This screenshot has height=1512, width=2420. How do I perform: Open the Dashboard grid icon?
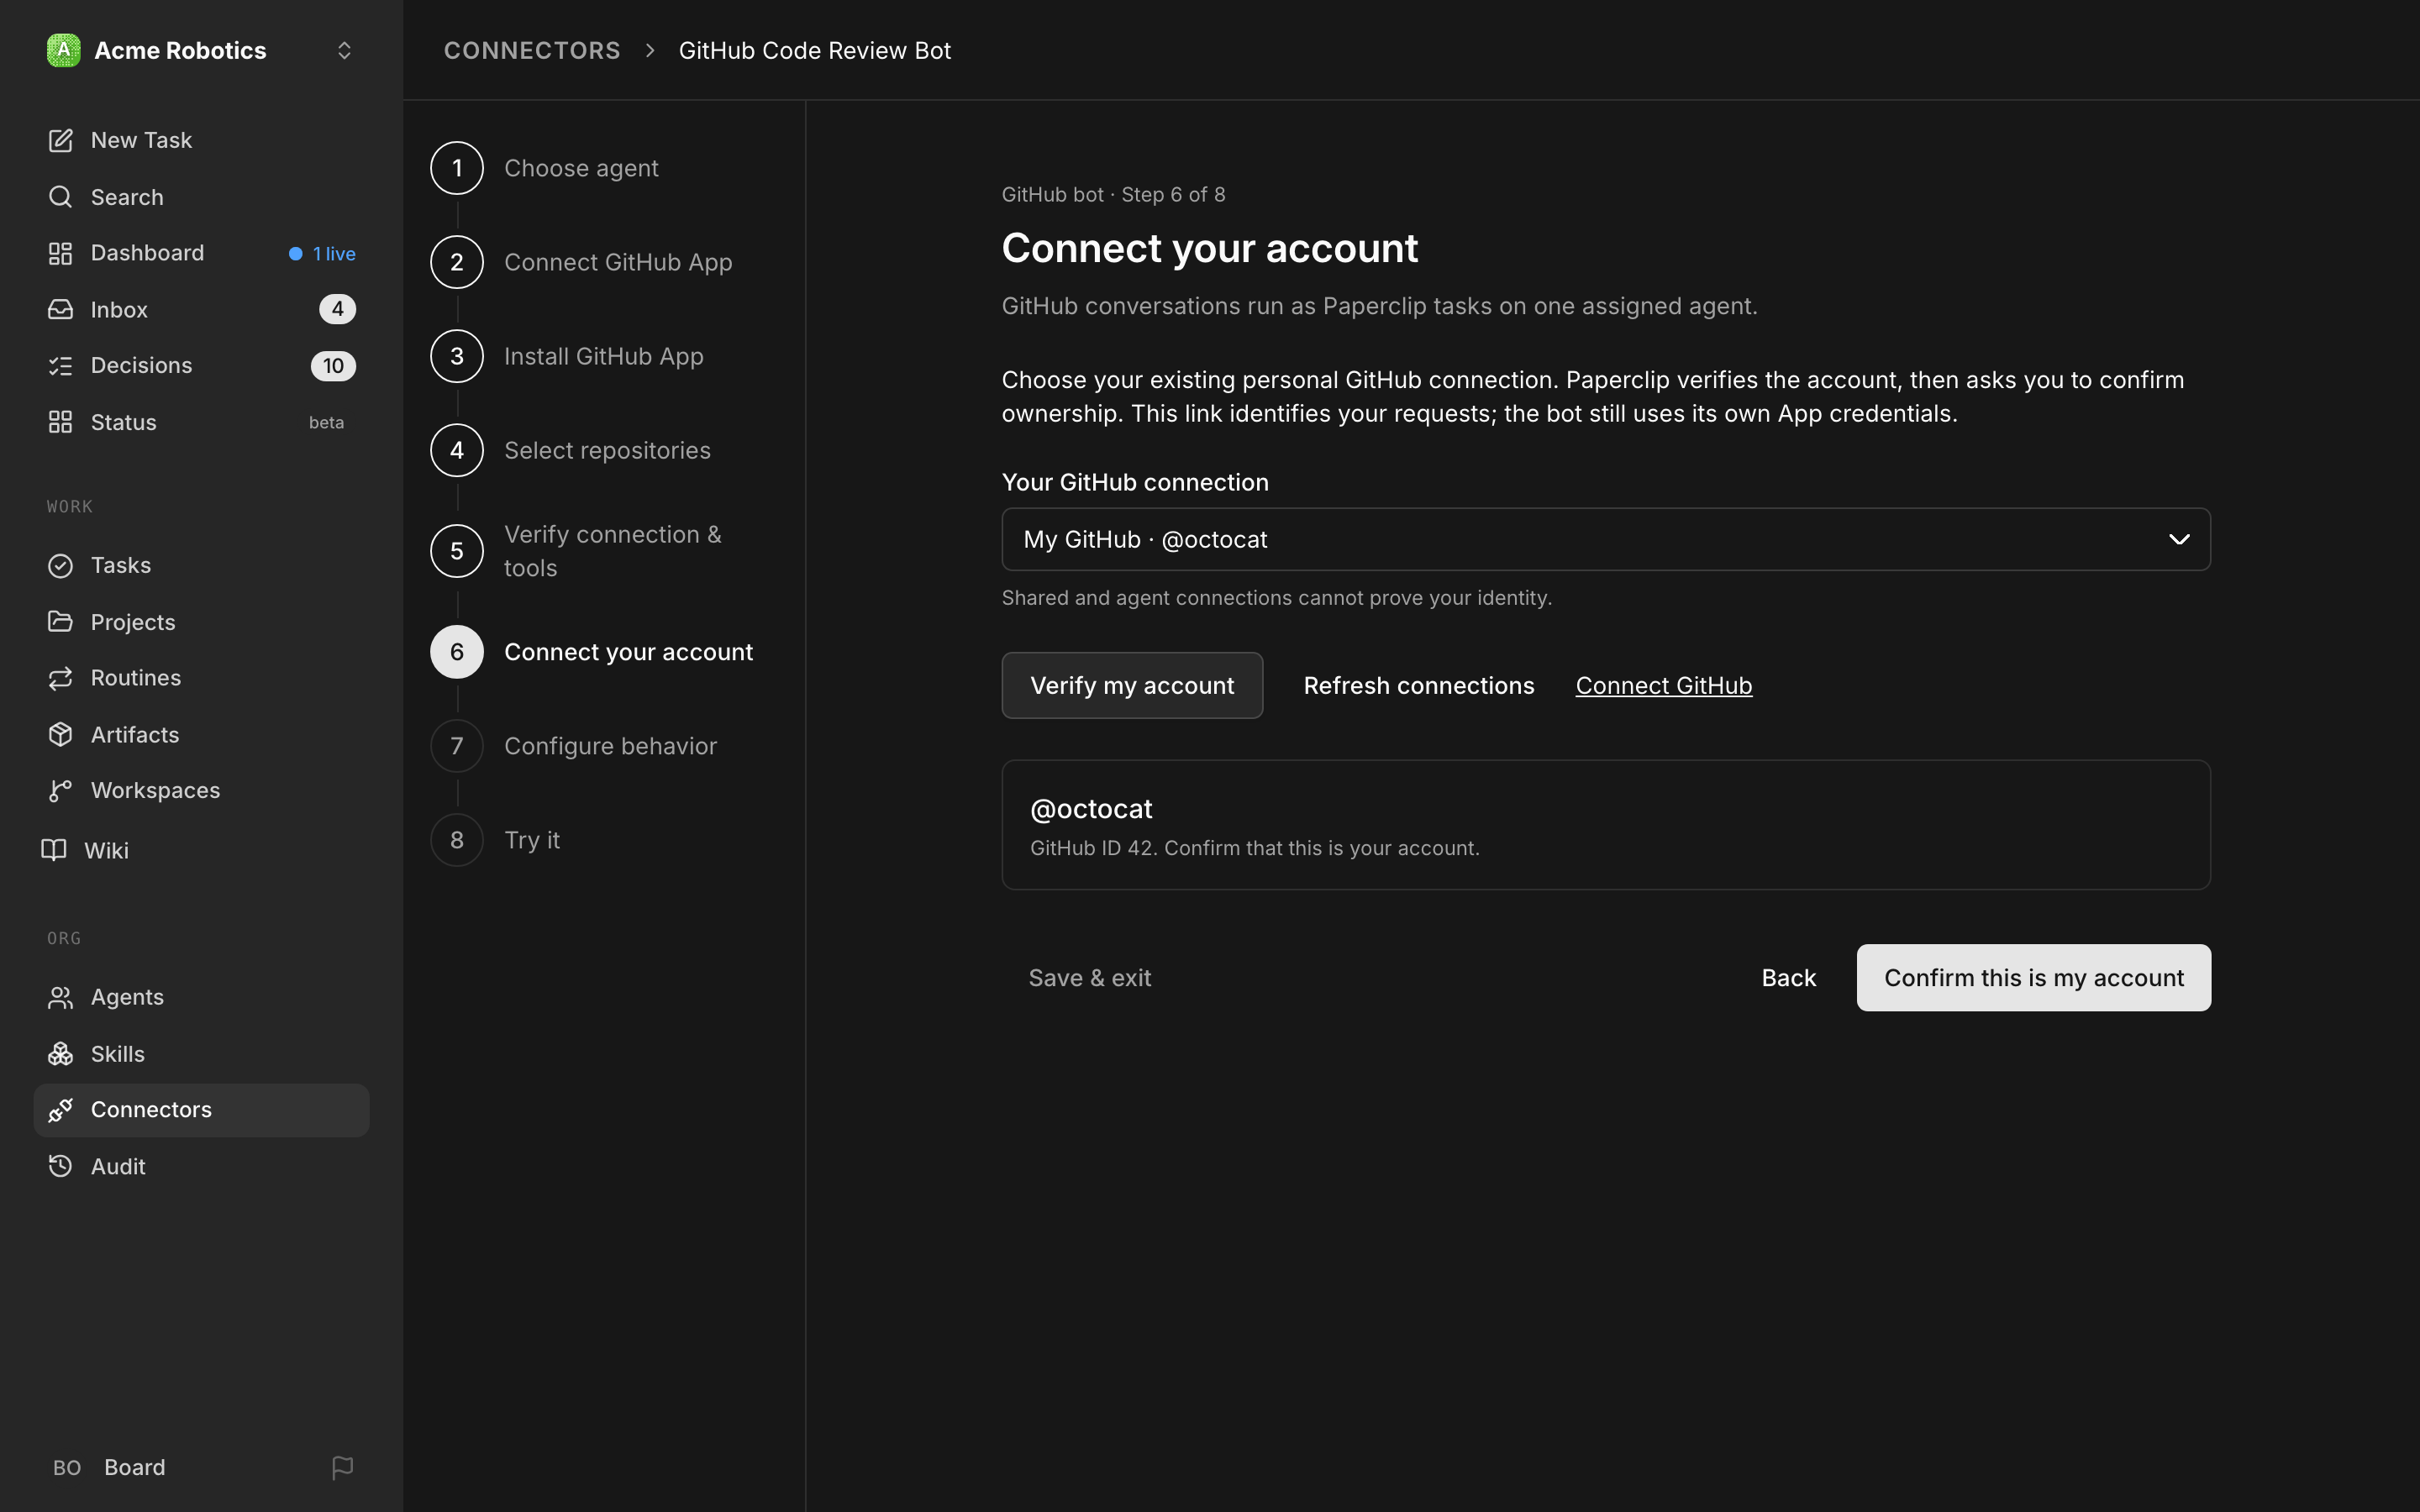pos(60,253)
